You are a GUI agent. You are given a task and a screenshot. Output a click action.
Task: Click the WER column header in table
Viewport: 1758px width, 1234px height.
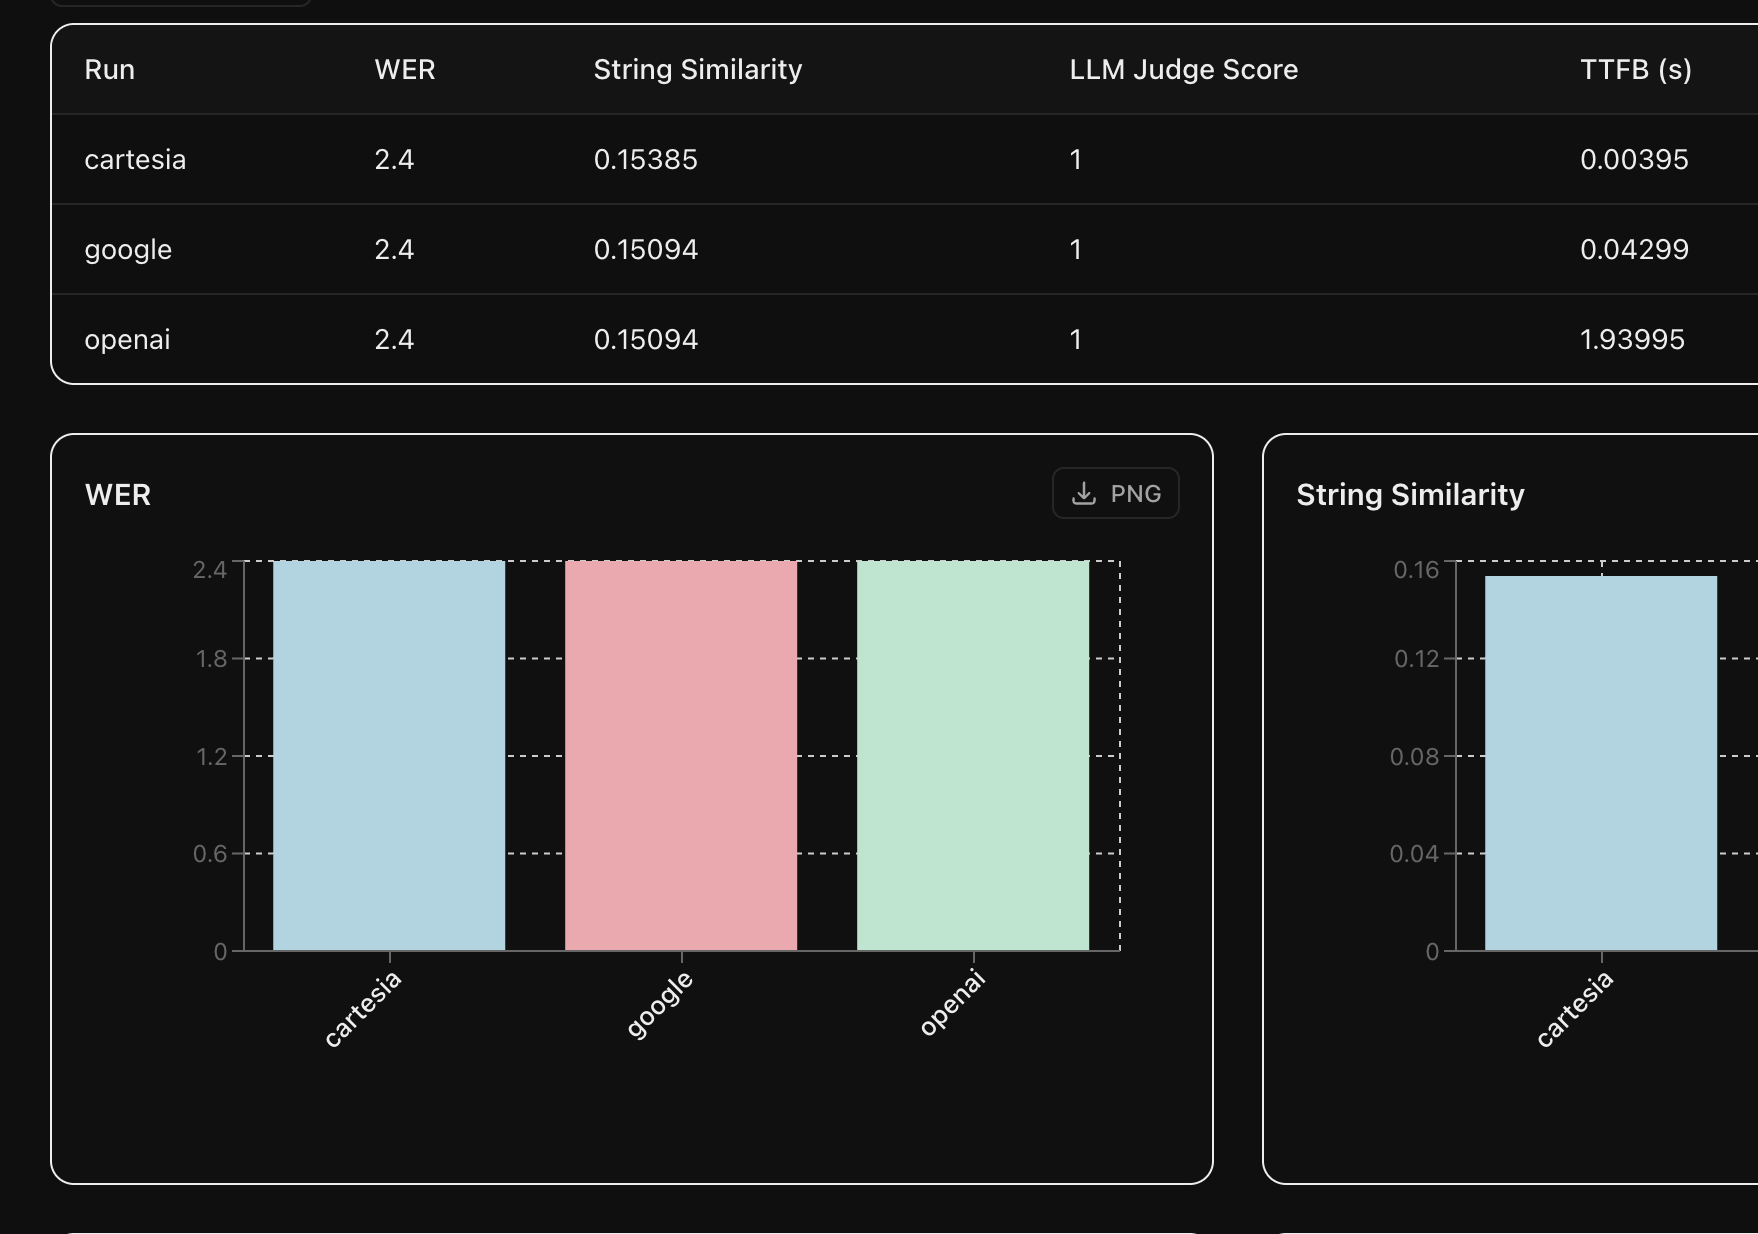pos(405,70)
